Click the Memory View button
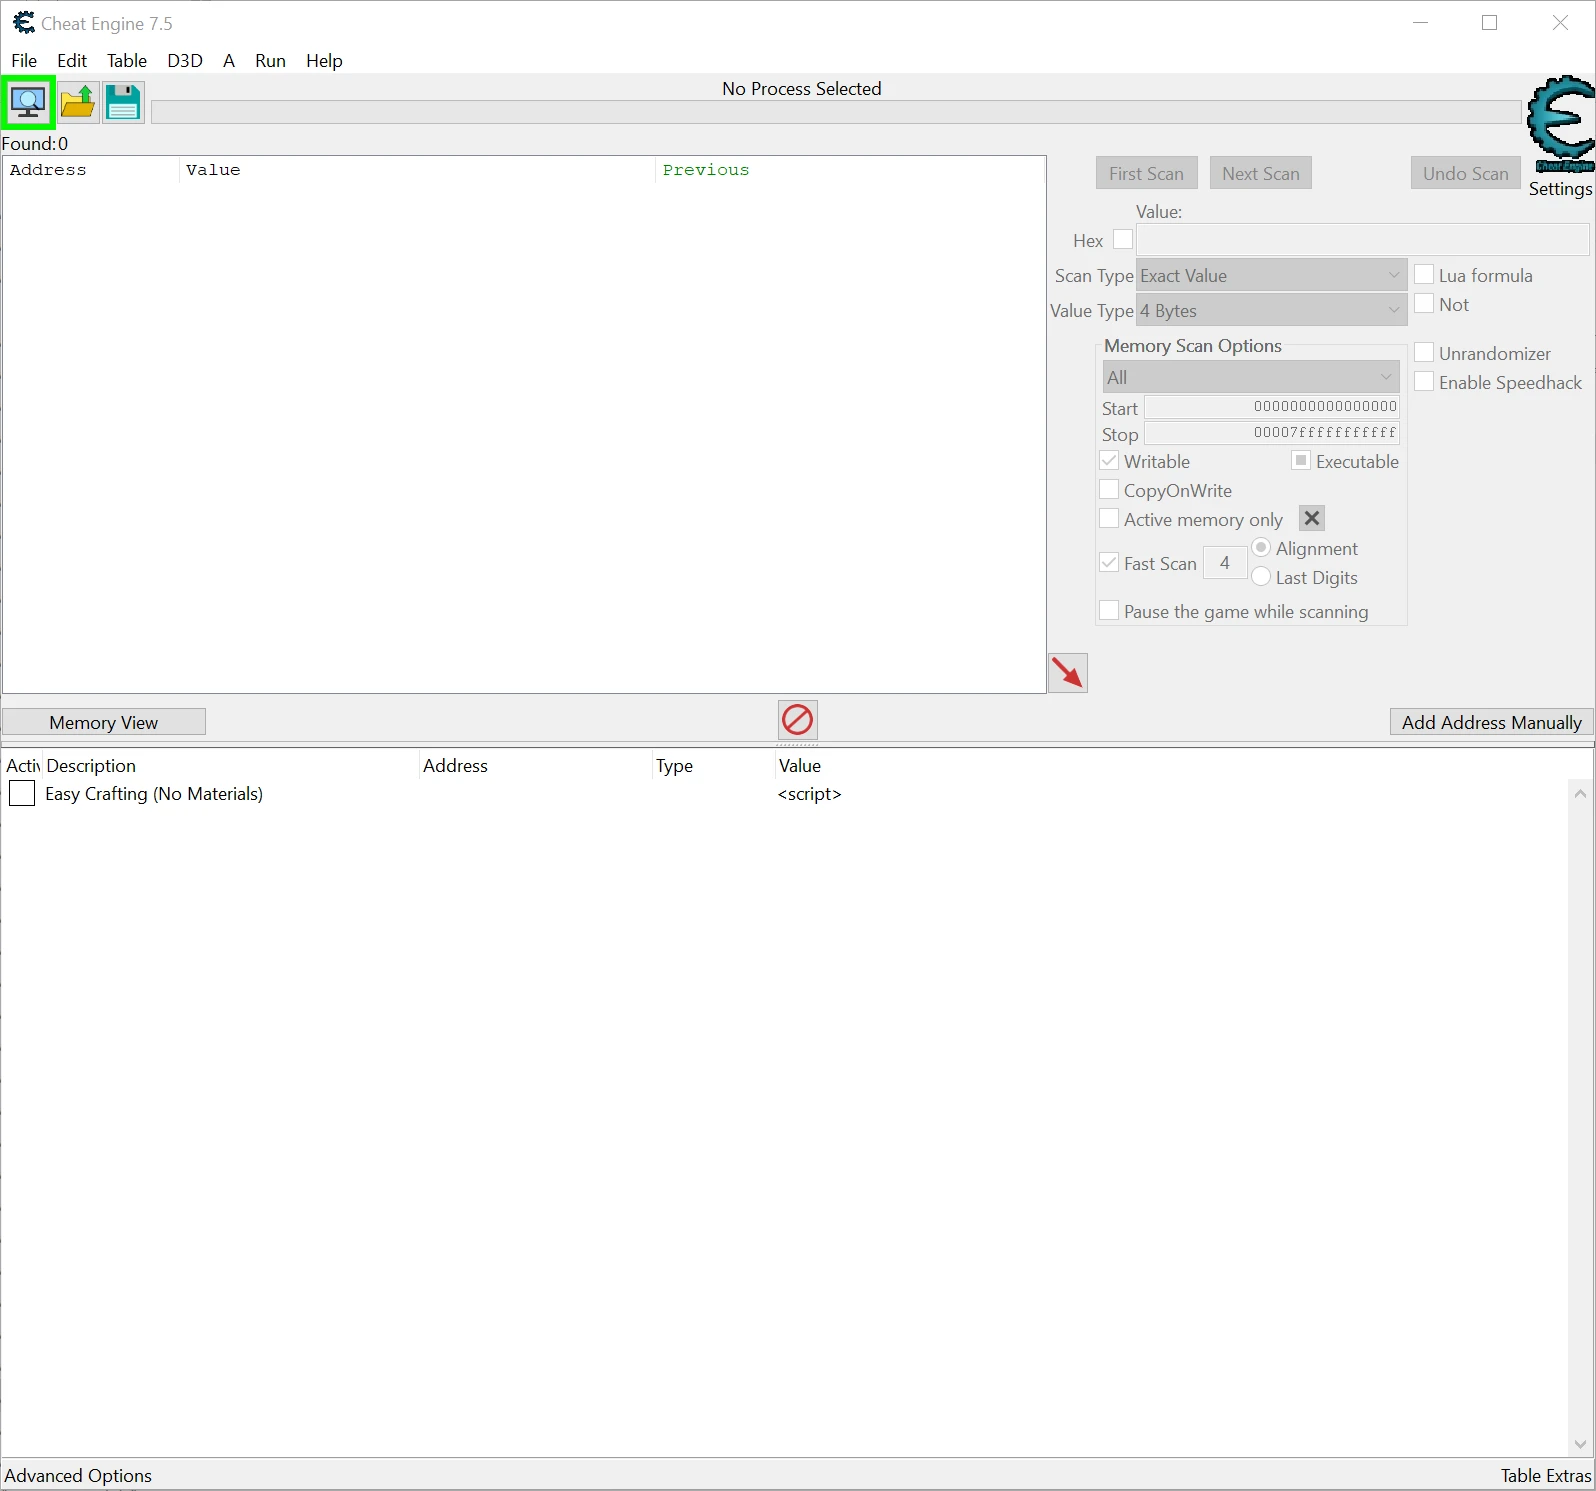 (104, 722)
